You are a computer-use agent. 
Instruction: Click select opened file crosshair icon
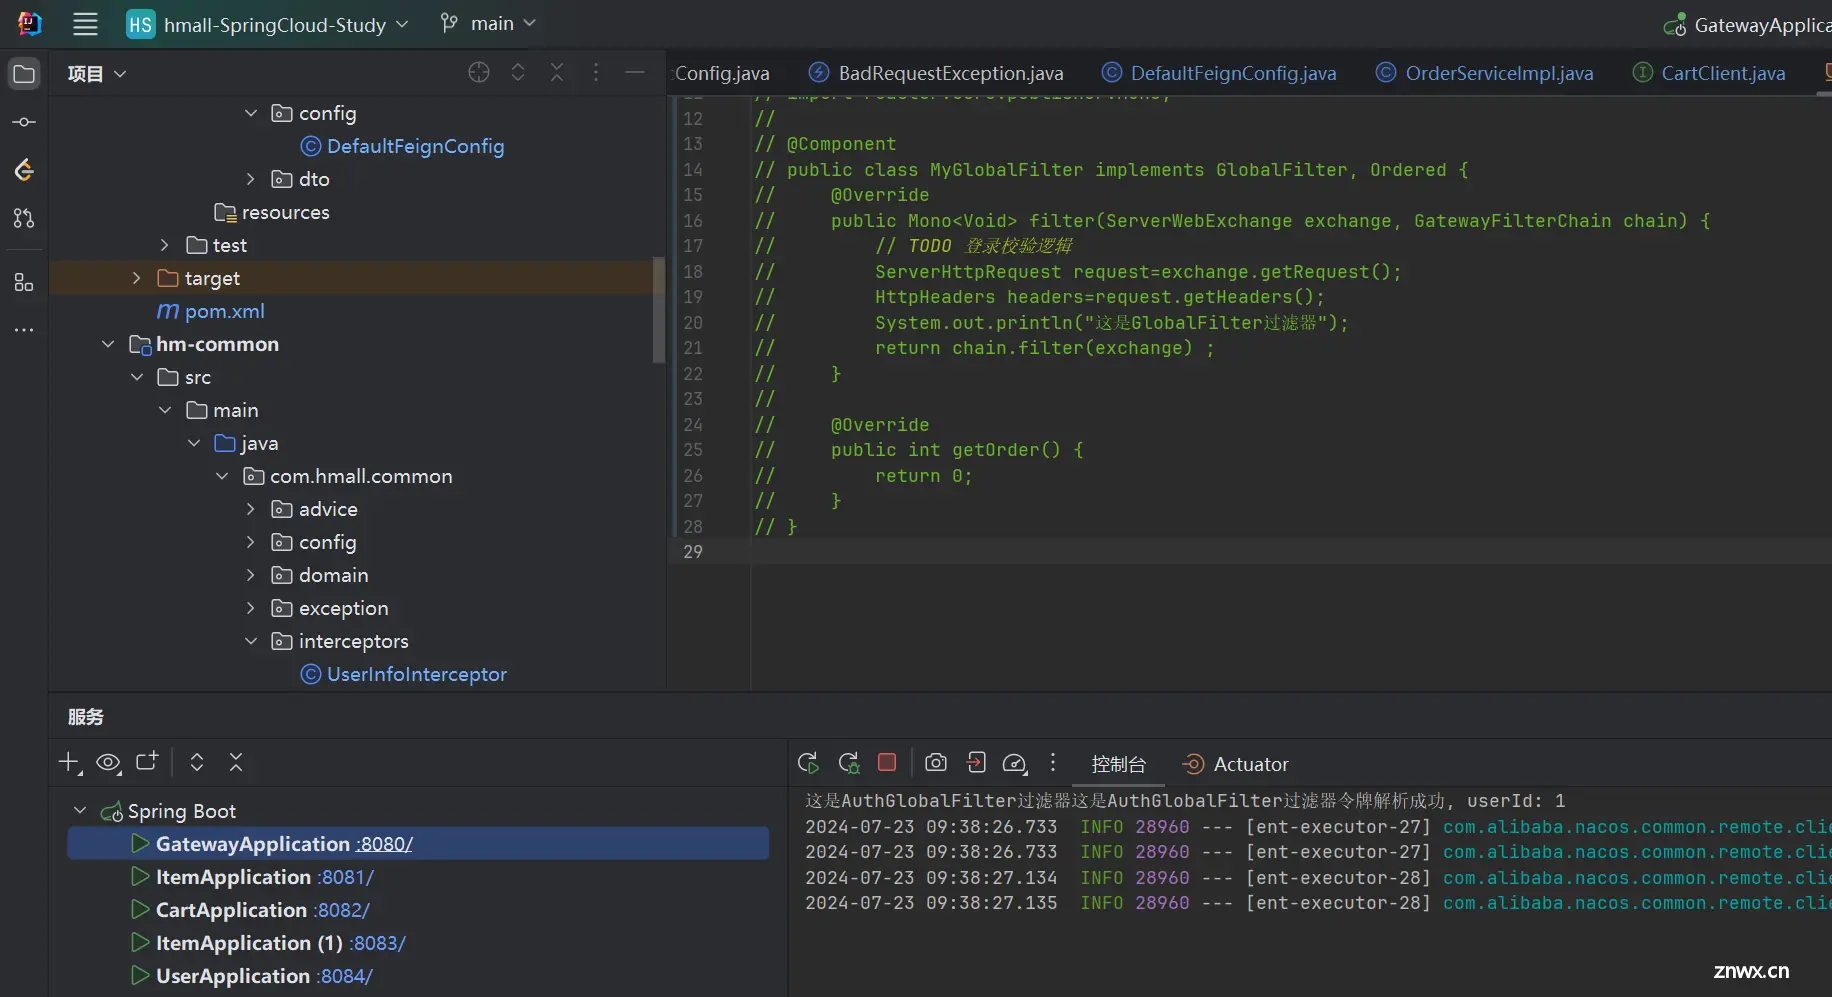479,72
